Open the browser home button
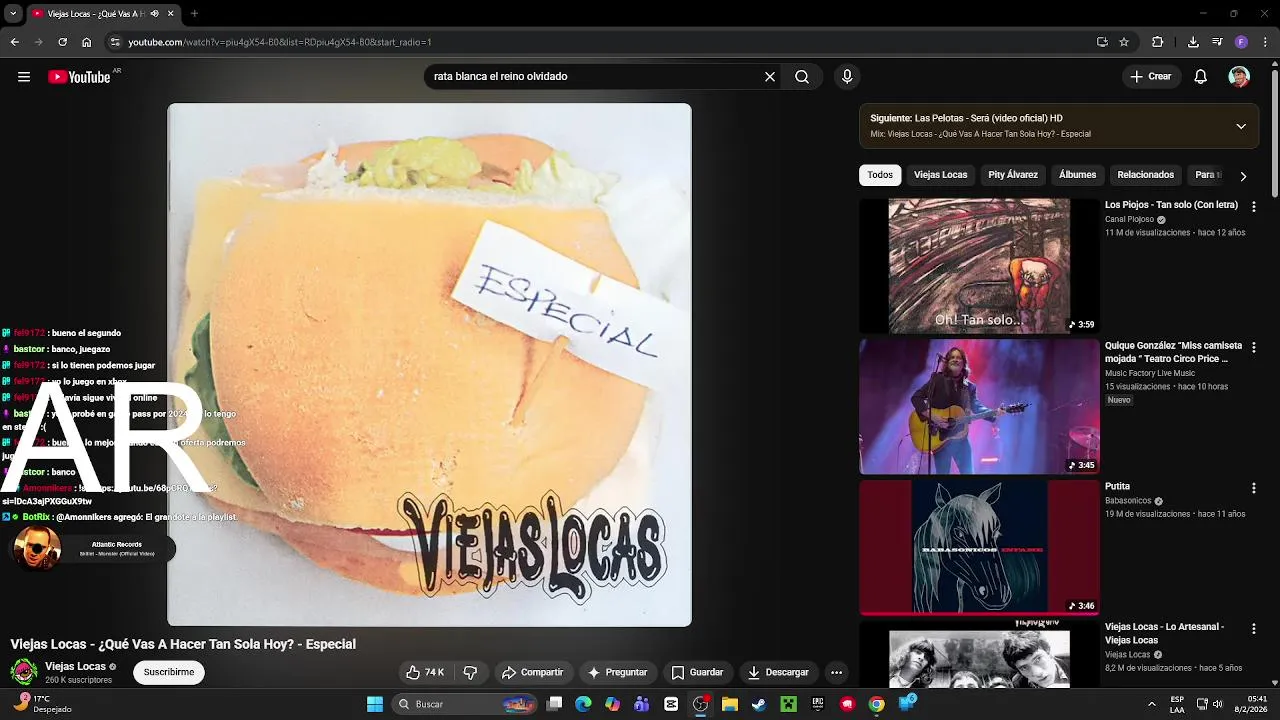This screenshot has width=1280, height=720. coord(87,42)
